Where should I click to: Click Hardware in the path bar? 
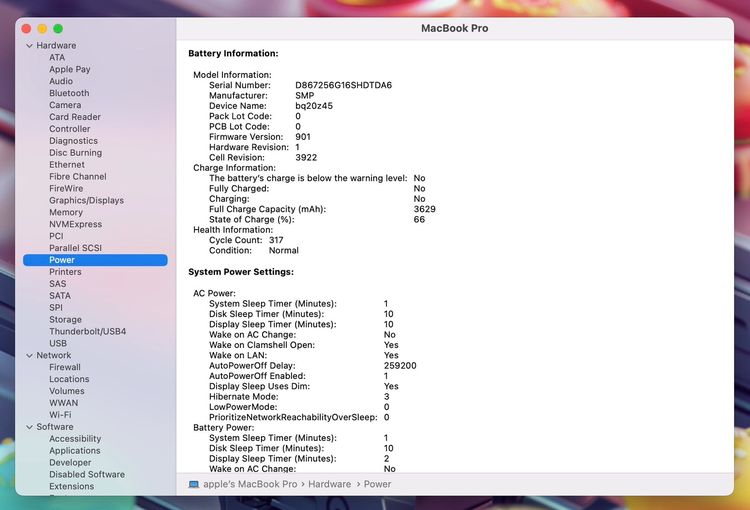point(330,484)
